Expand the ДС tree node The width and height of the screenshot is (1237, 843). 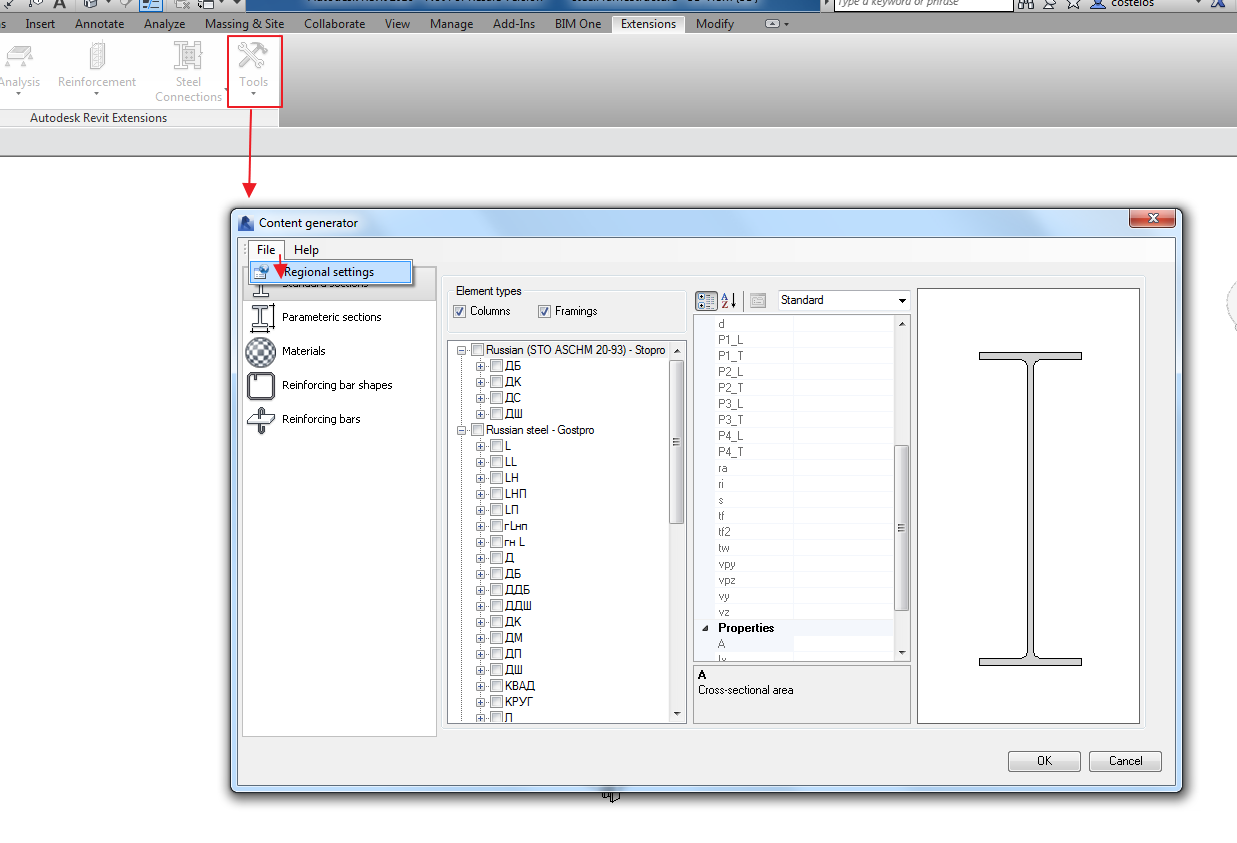tap(480, 398)
